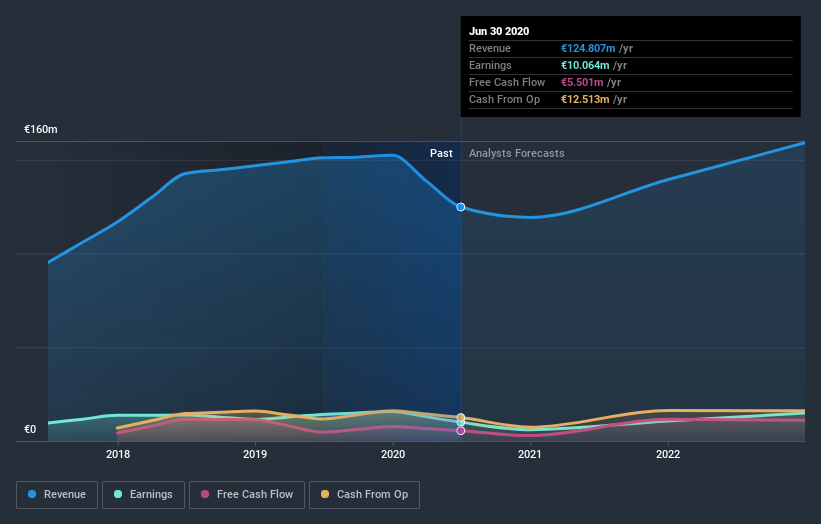
Task: Click the orange Cash From Op data point
Action: (x=461, y=418)
